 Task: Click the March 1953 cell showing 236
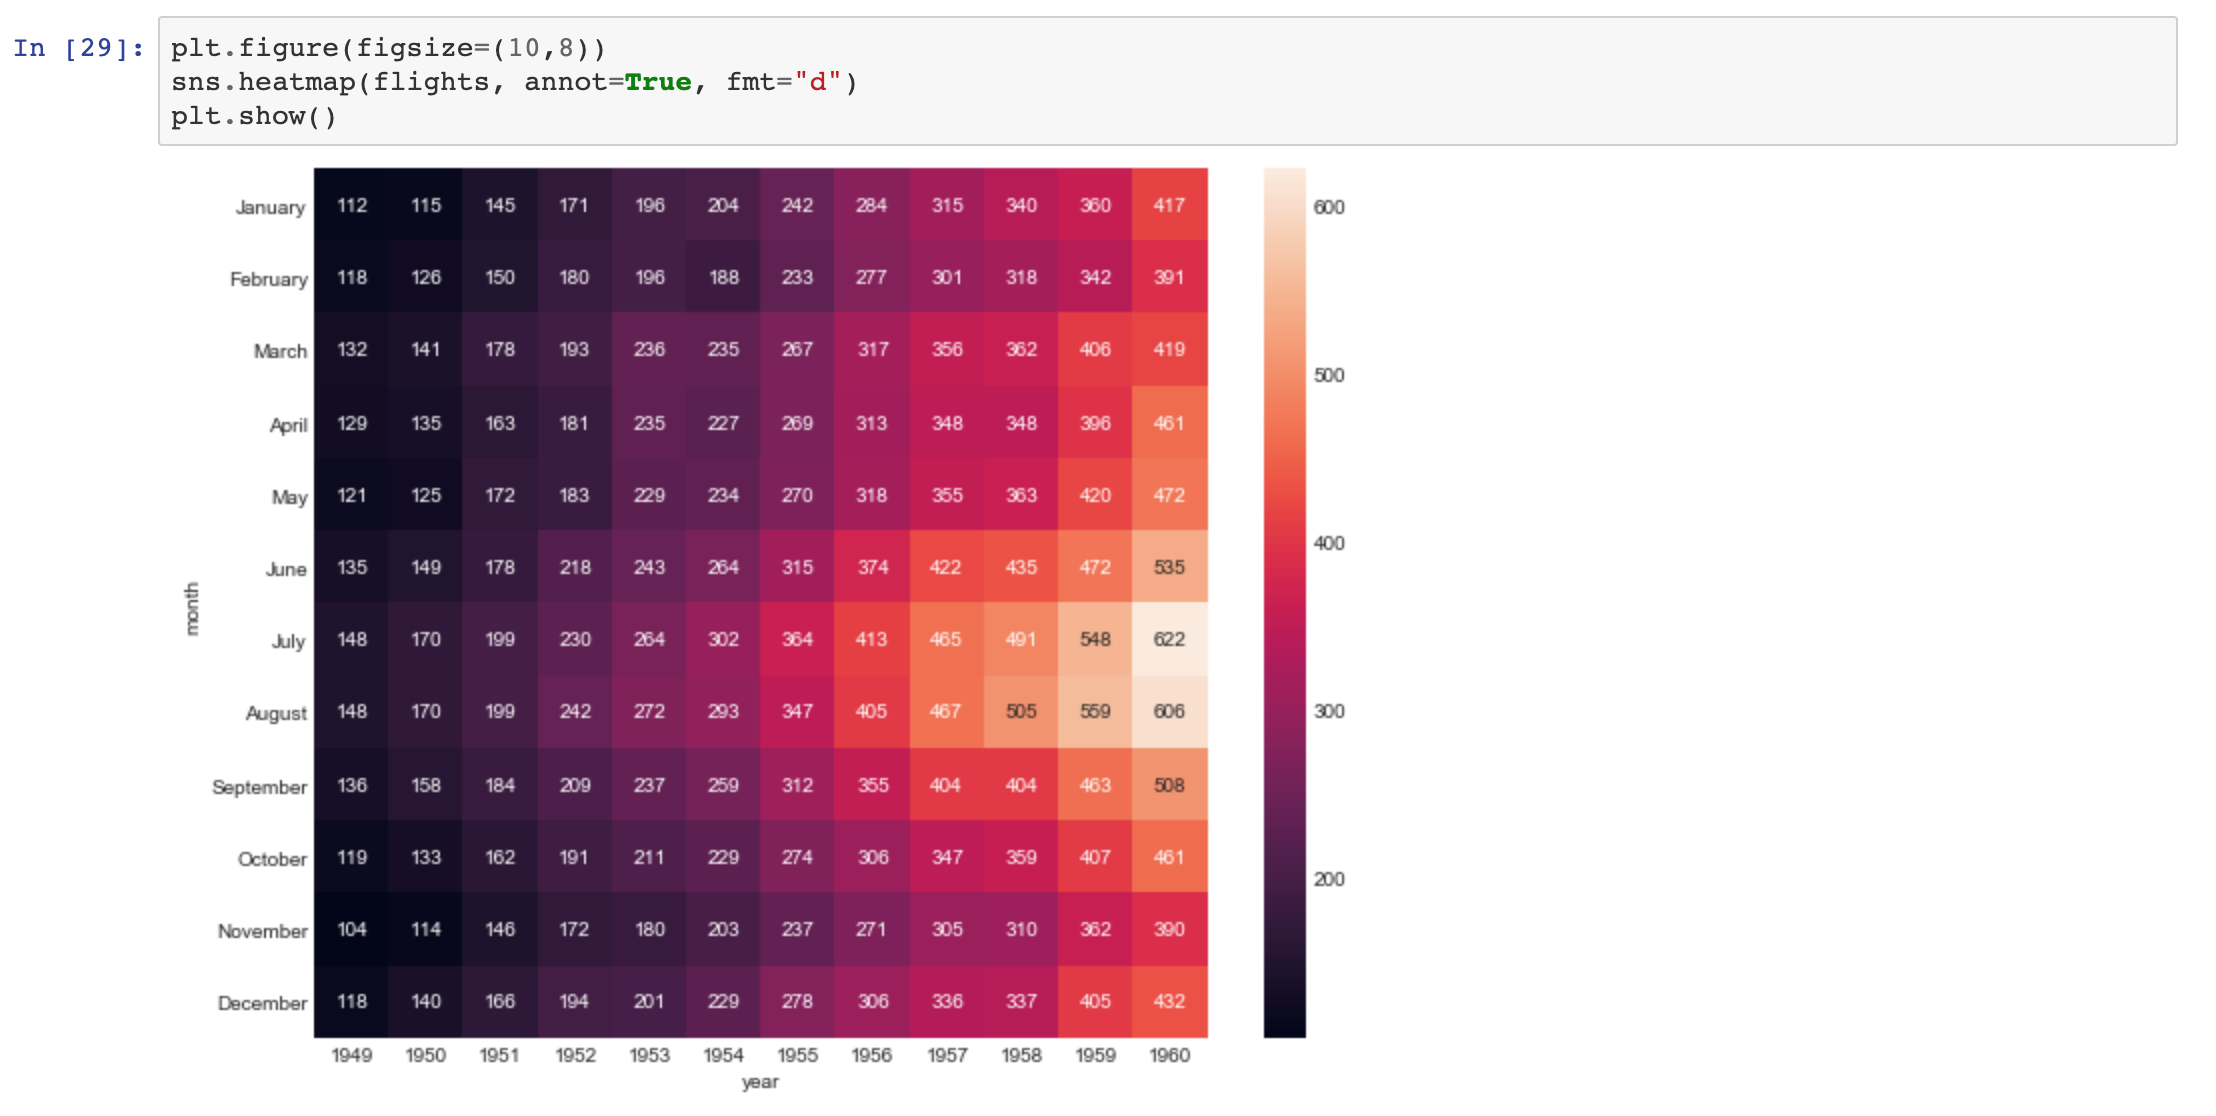click(649, 349)
